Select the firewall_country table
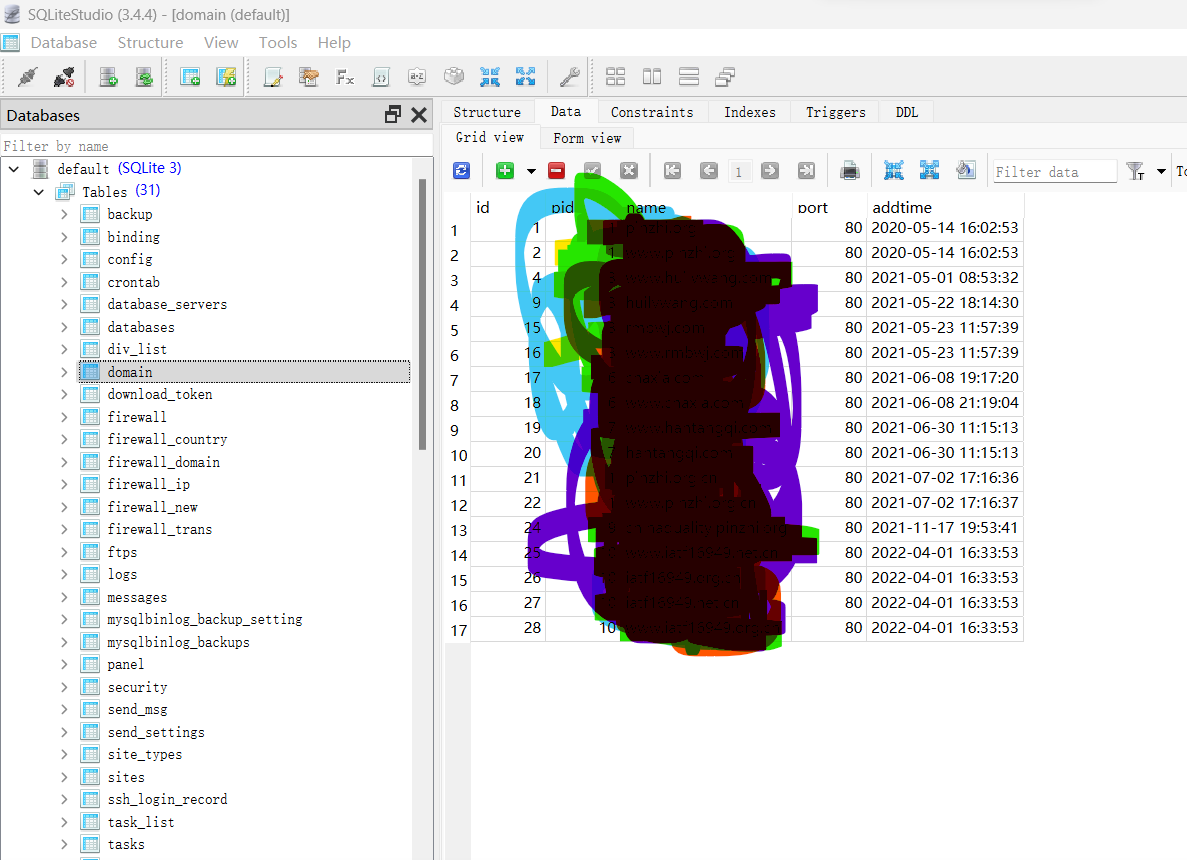The width and height of the screenshot is (1187, 860). (167, 439)
